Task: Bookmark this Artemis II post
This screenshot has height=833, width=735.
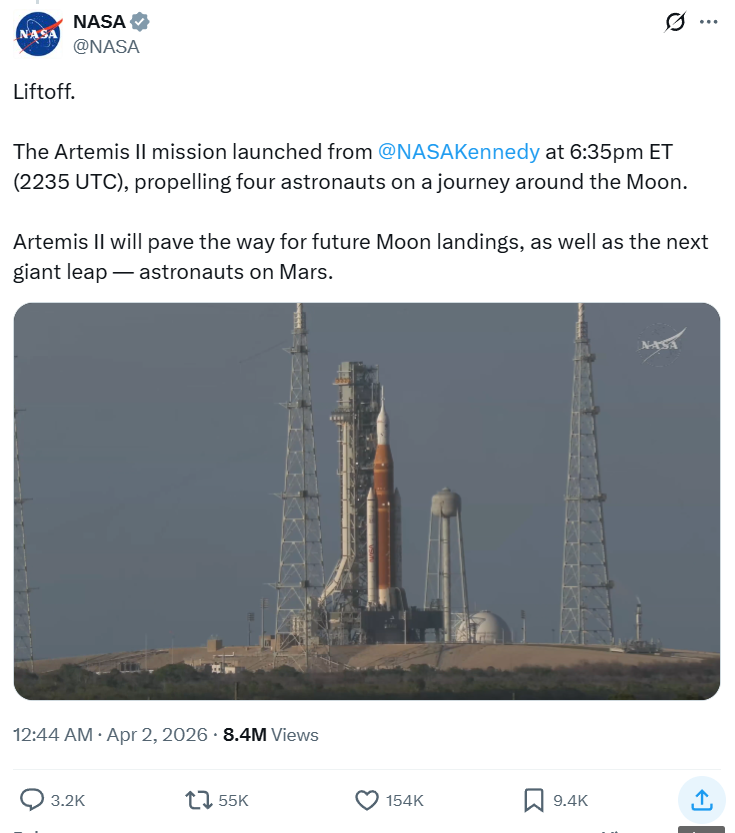Action: (x=534, y=799)
